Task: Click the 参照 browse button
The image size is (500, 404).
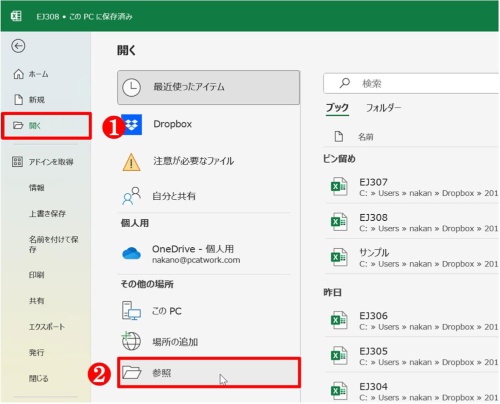Action: click(x=209, y=372)
